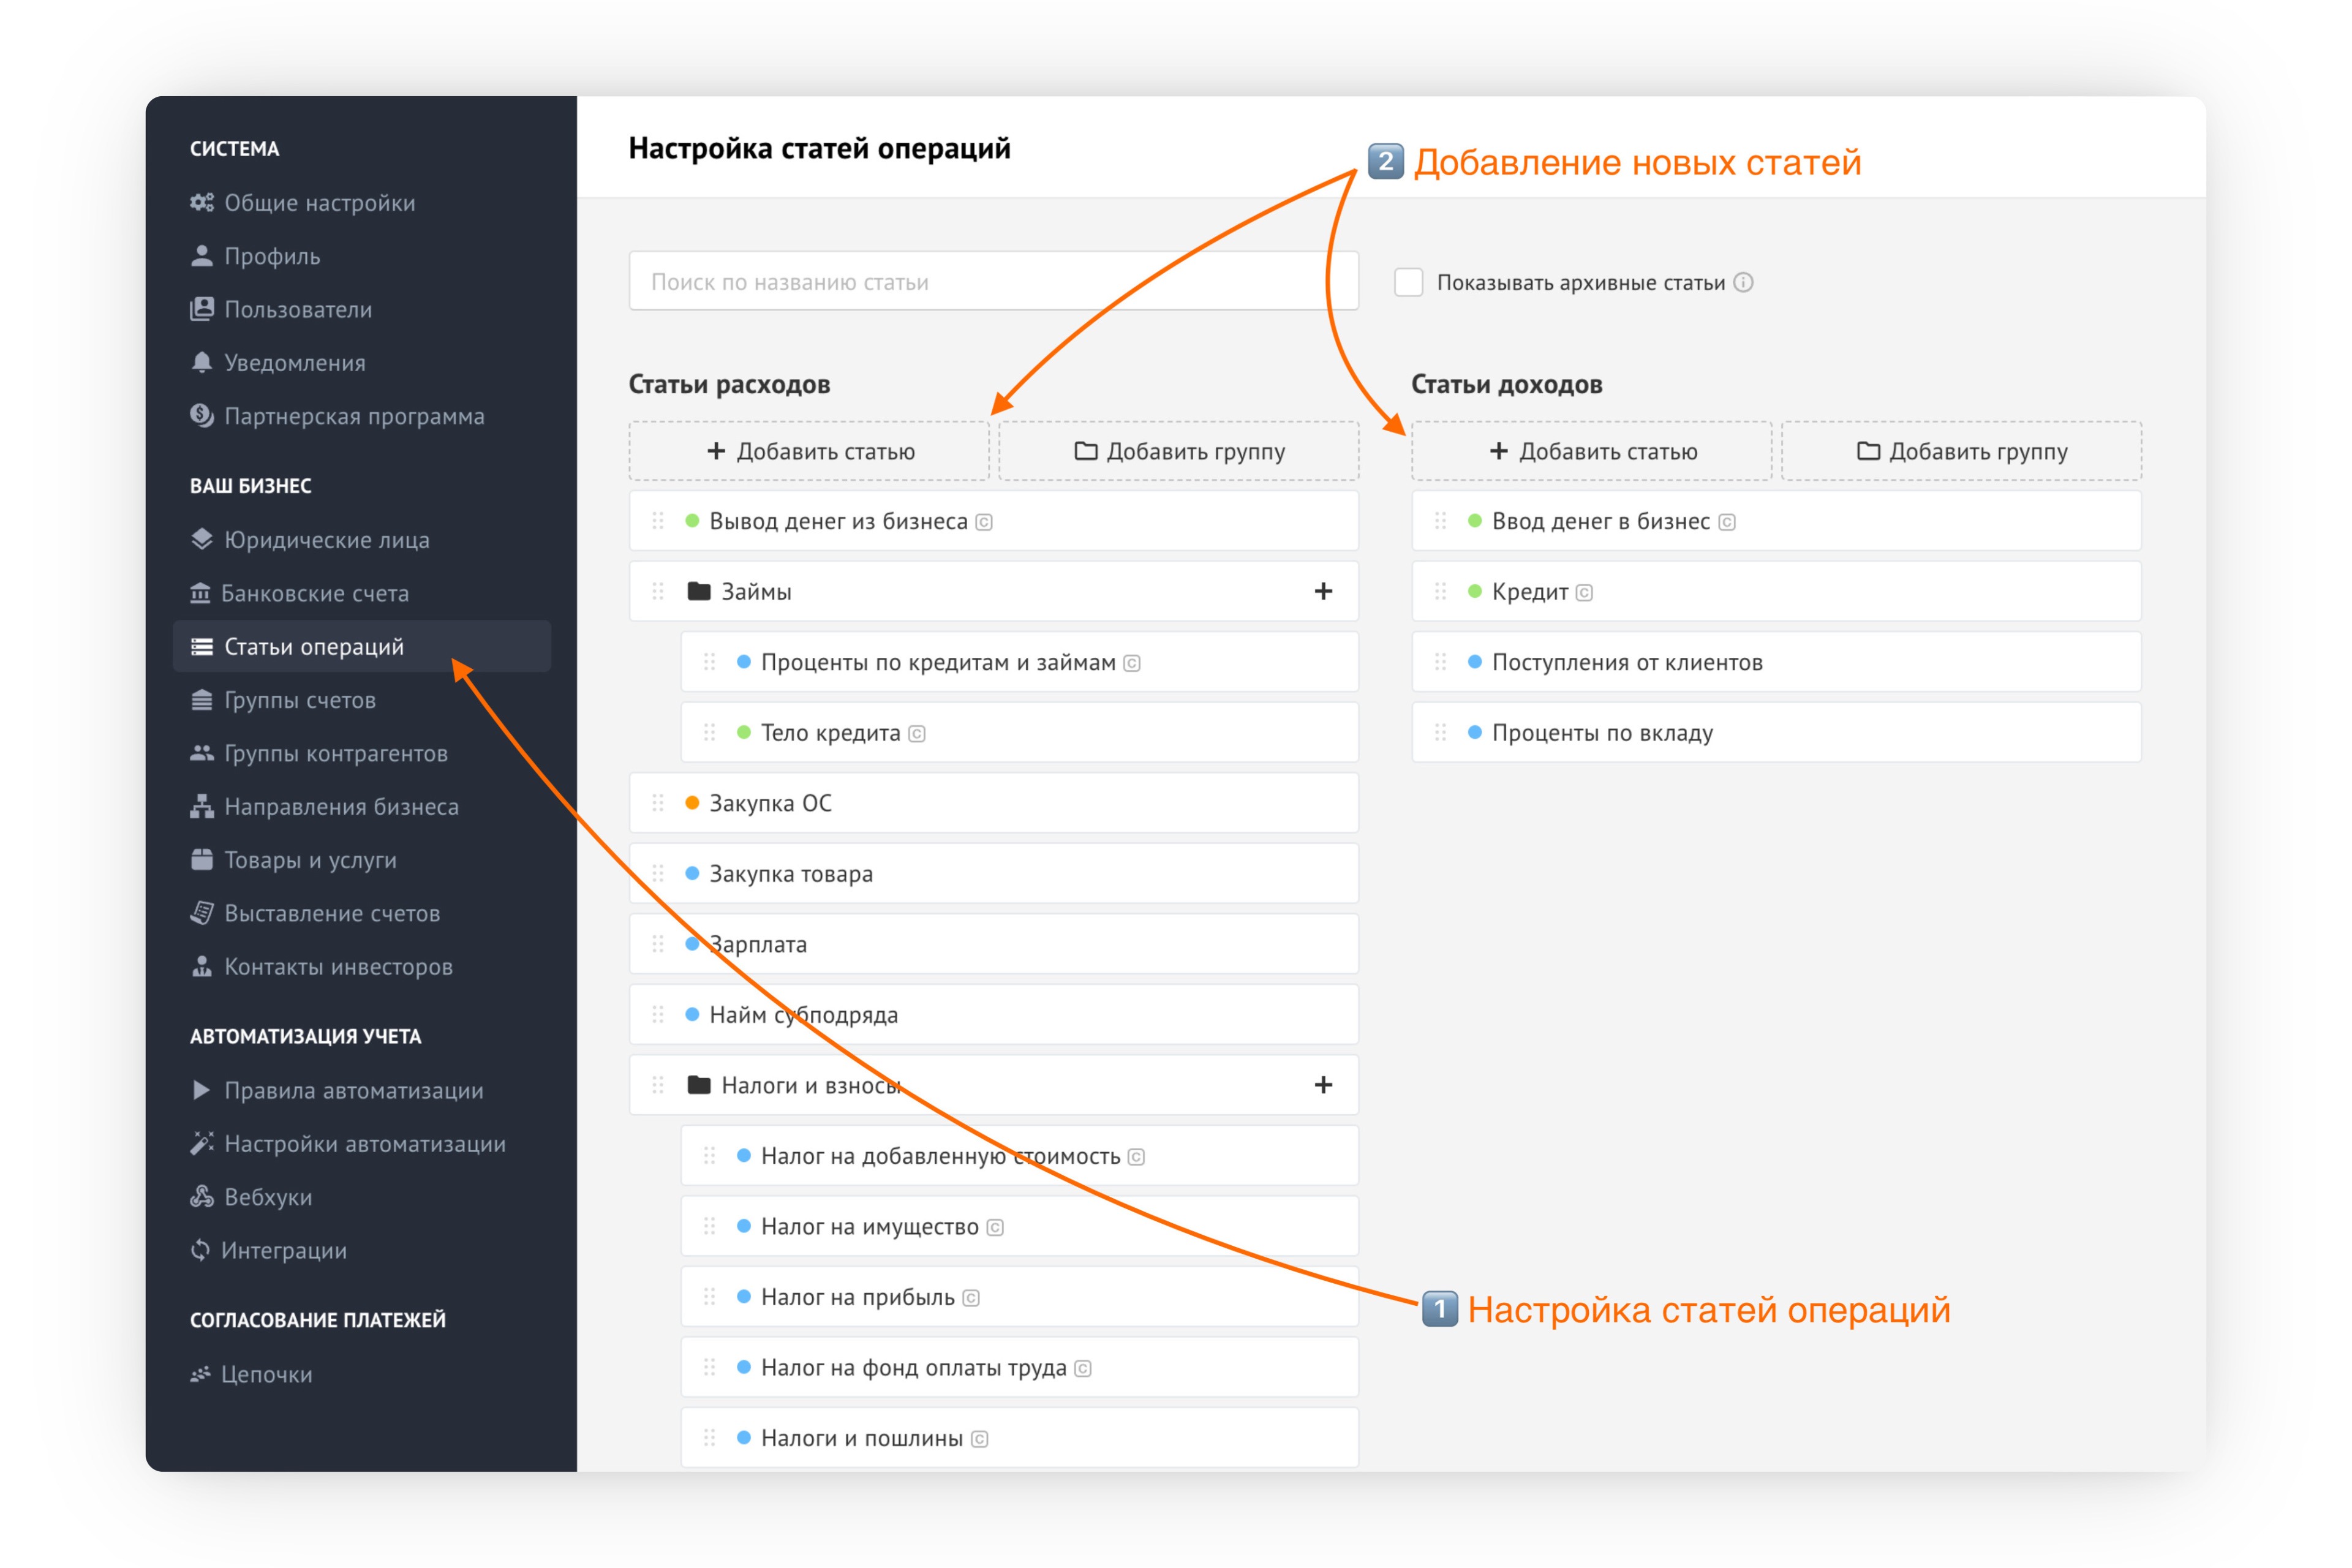Click the drag handle of Закупка ОС row
The image size is (2352, 1568).
(658, 803)
